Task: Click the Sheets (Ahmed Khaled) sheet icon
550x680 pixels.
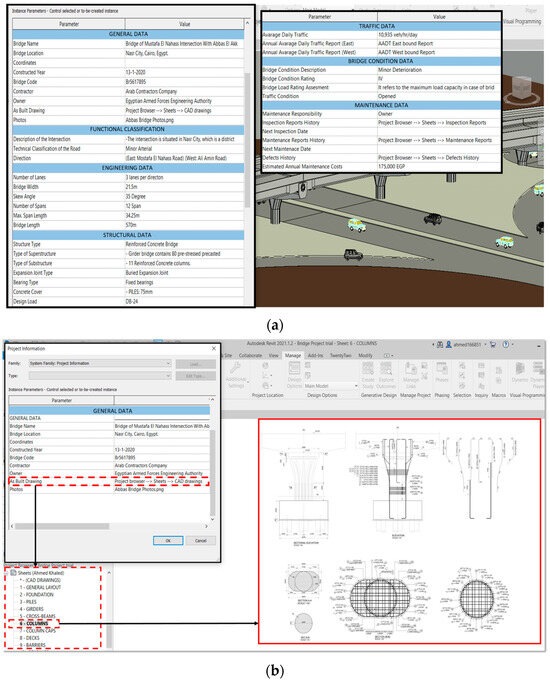Action: (13, 572)
